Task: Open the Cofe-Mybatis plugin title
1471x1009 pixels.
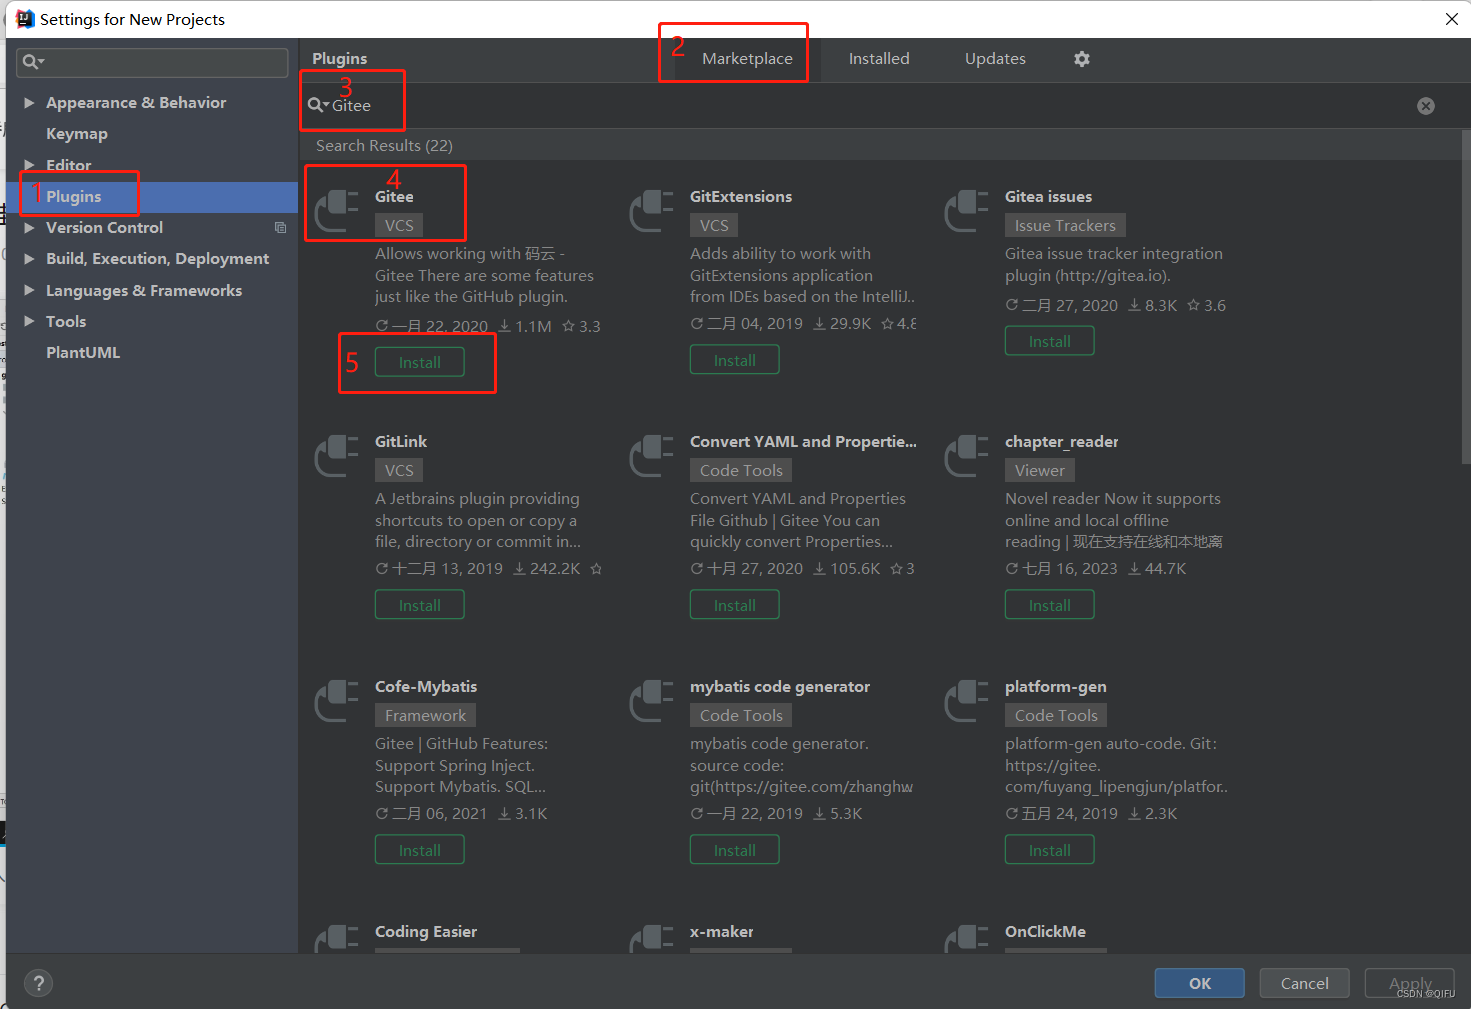Action: pyautogui.click(x=426, y=687)
